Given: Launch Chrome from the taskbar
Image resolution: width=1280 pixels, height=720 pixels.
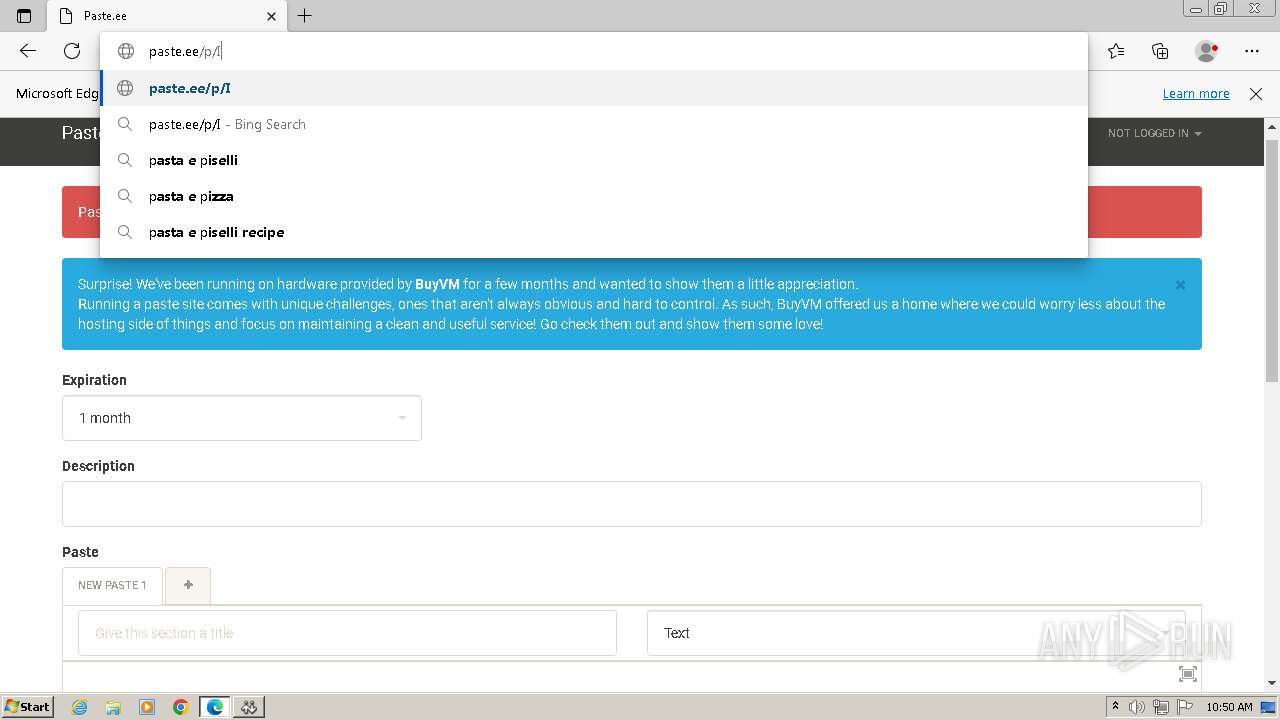Looking at the screenshot, I should pos(181,707).
